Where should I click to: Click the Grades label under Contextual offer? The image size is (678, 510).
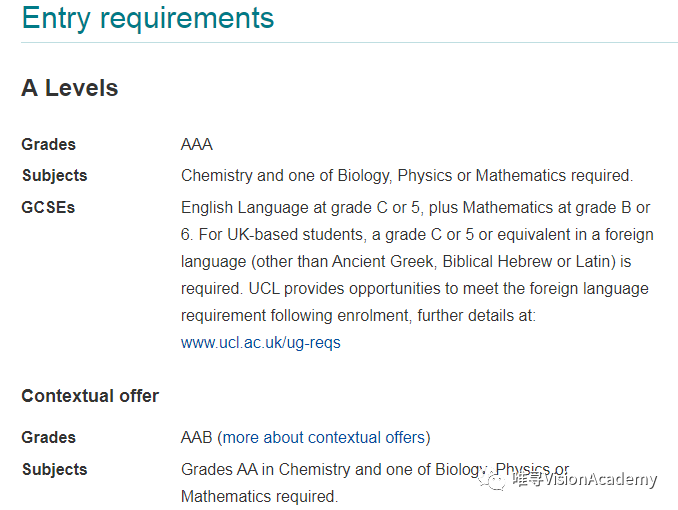click(48, 437)
